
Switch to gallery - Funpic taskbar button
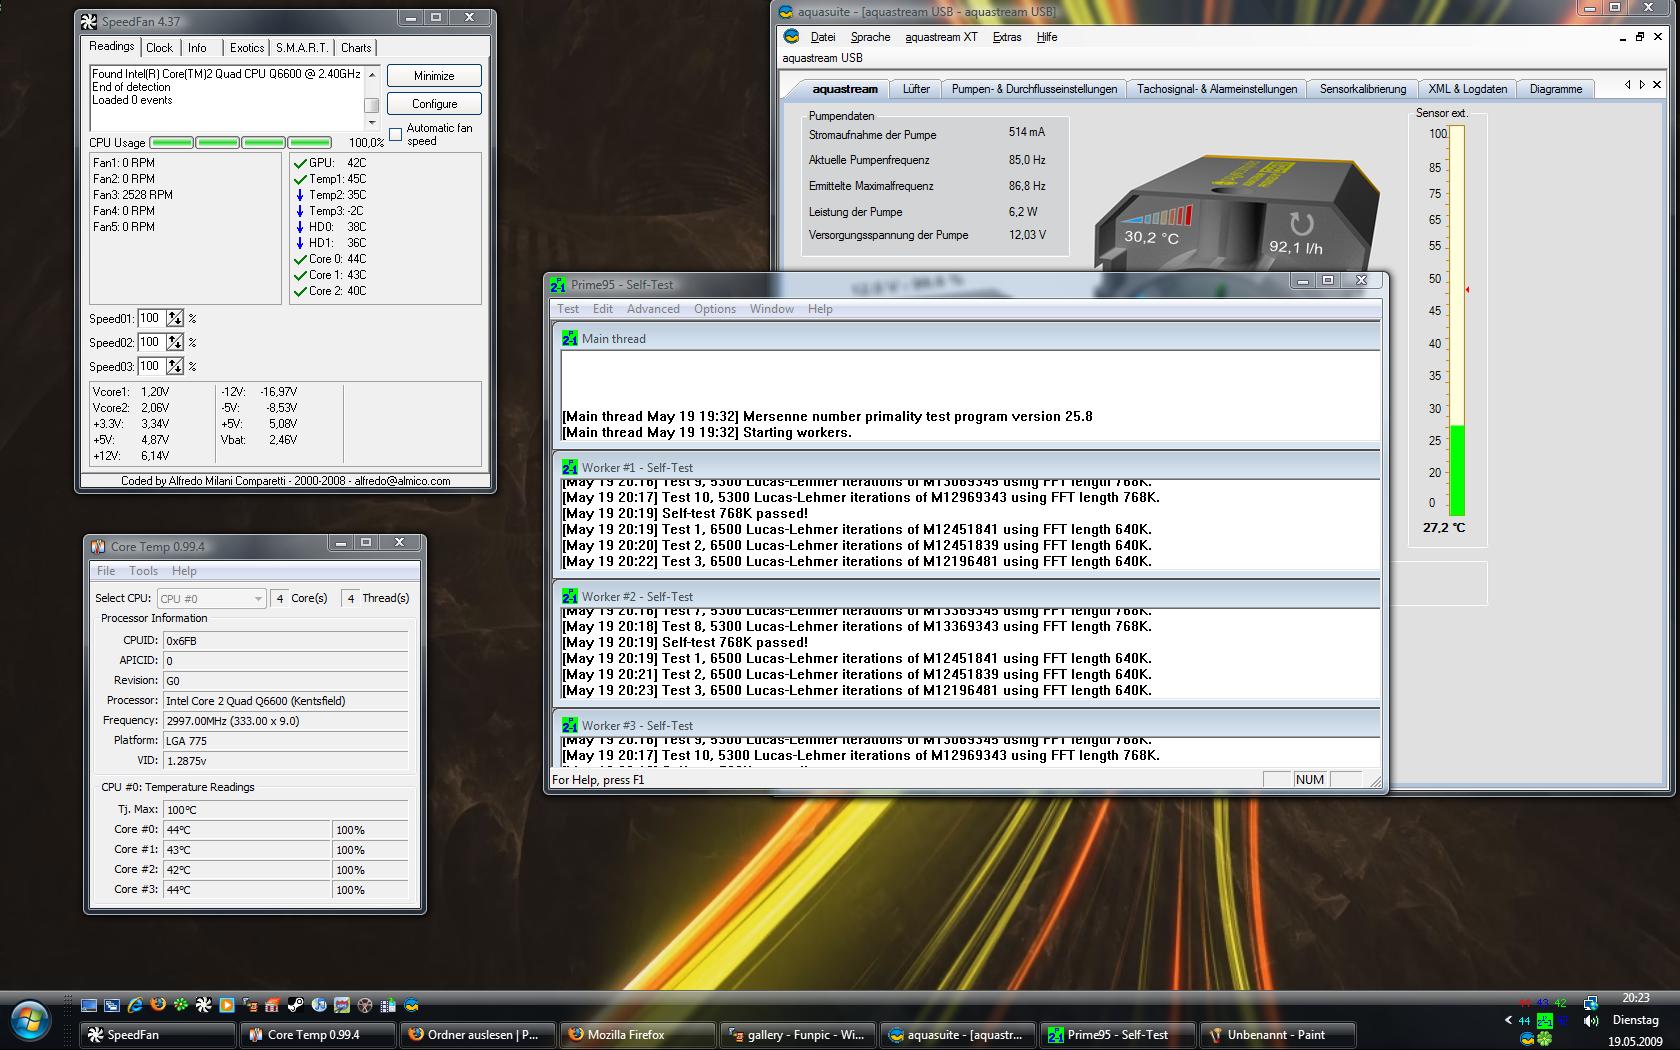point(796,1035)
